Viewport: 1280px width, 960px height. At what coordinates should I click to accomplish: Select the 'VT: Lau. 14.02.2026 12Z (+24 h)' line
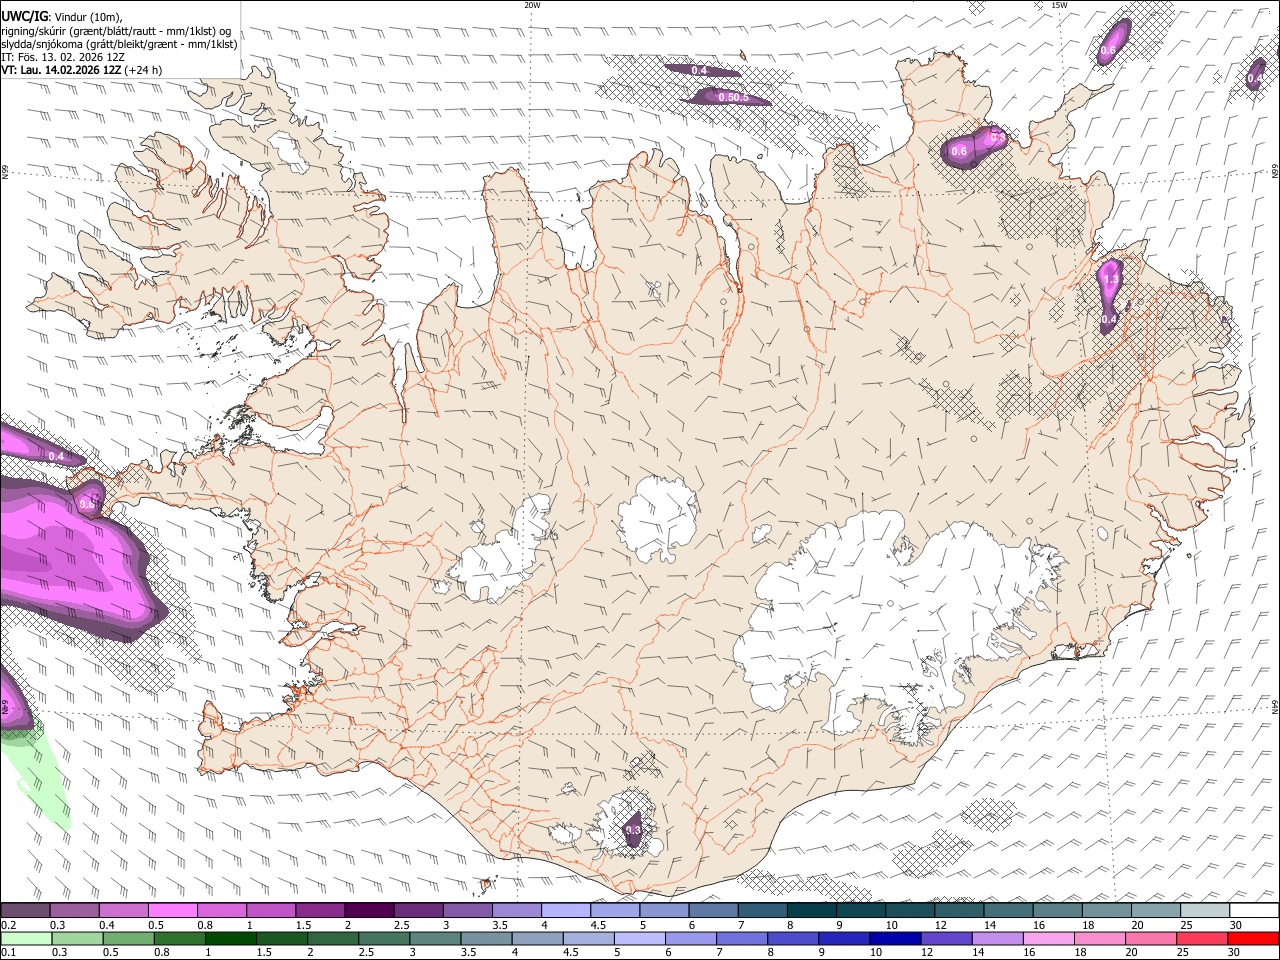pos(81,70)
